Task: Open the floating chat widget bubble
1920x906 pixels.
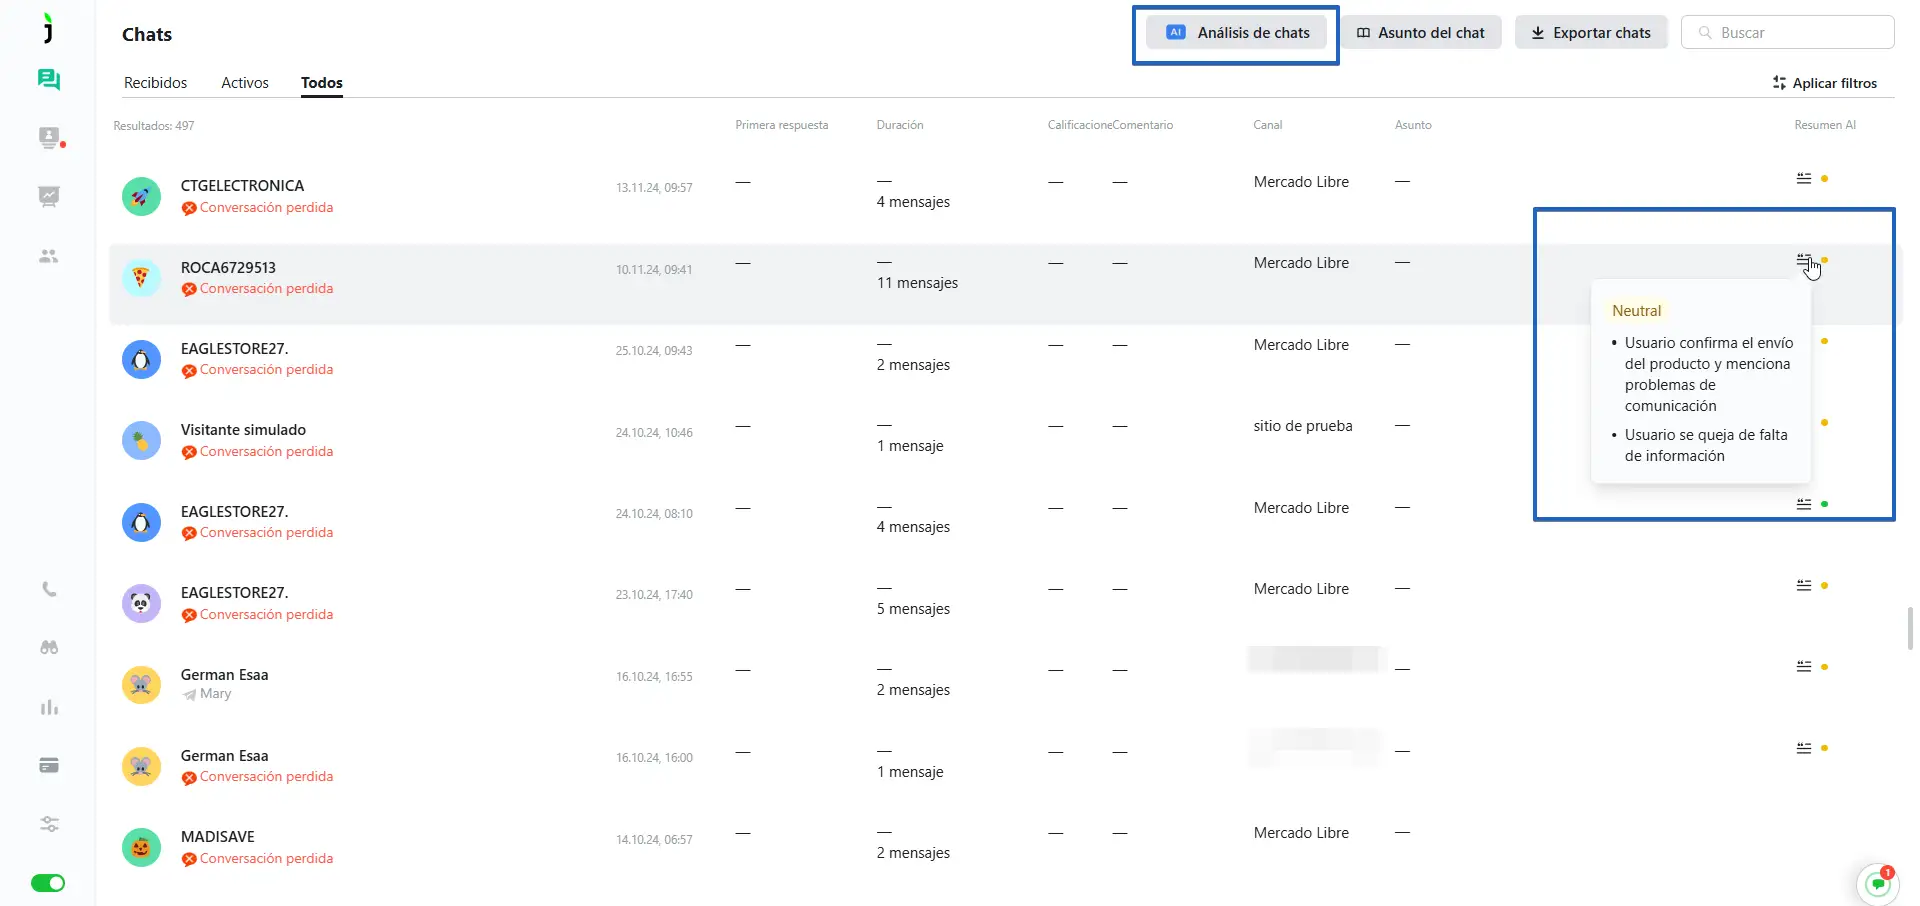Action: 1877,884
